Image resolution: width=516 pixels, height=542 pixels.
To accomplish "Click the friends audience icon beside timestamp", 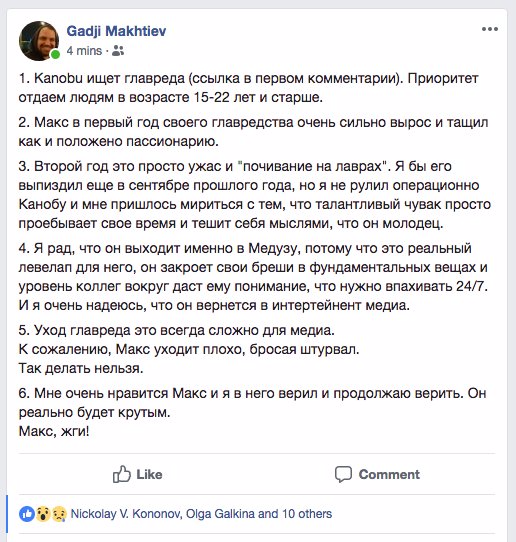I will click(x=118, y=51).
